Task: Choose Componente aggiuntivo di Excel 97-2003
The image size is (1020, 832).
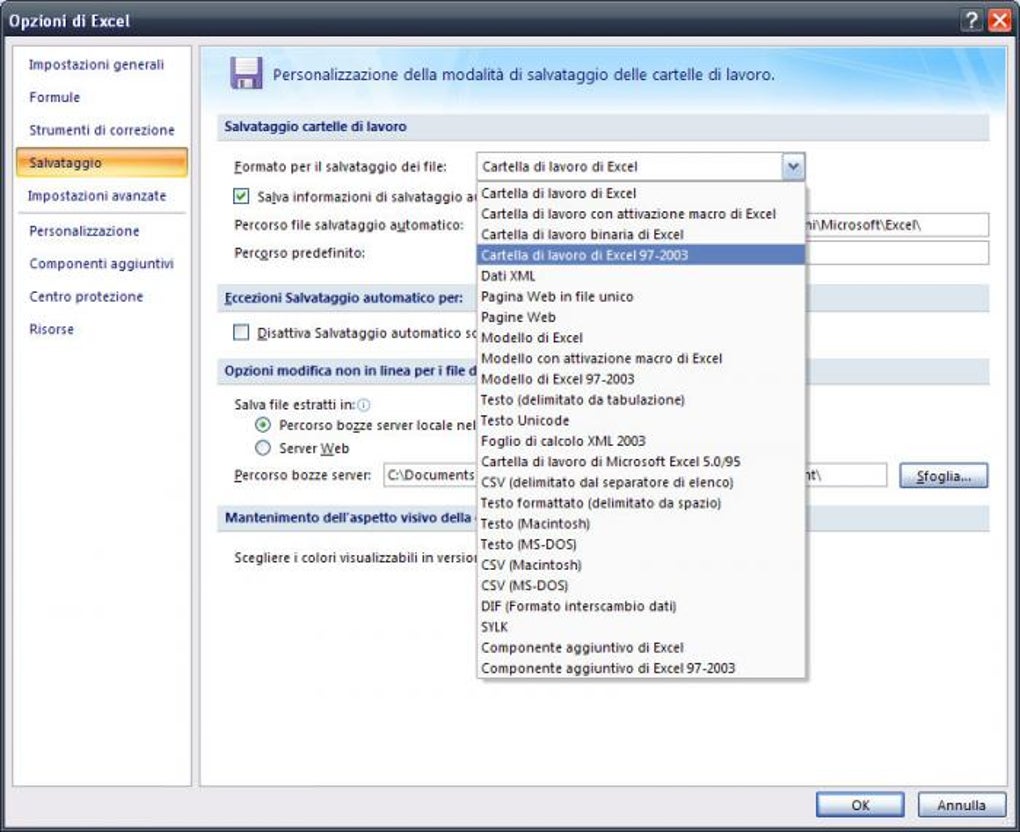Action: (641, 668)
